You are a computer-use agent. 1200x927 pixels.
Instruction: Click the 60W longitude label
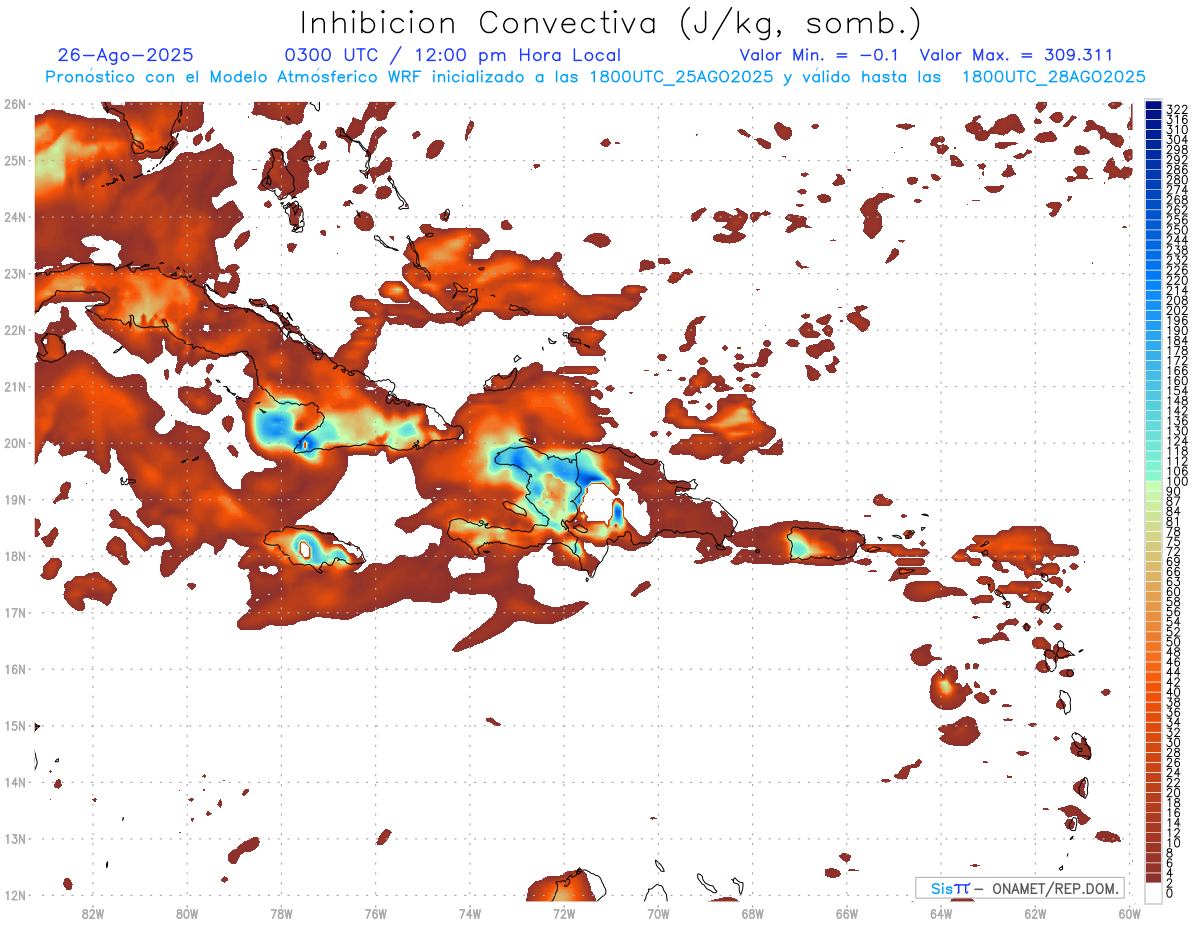coord(1130,913)
